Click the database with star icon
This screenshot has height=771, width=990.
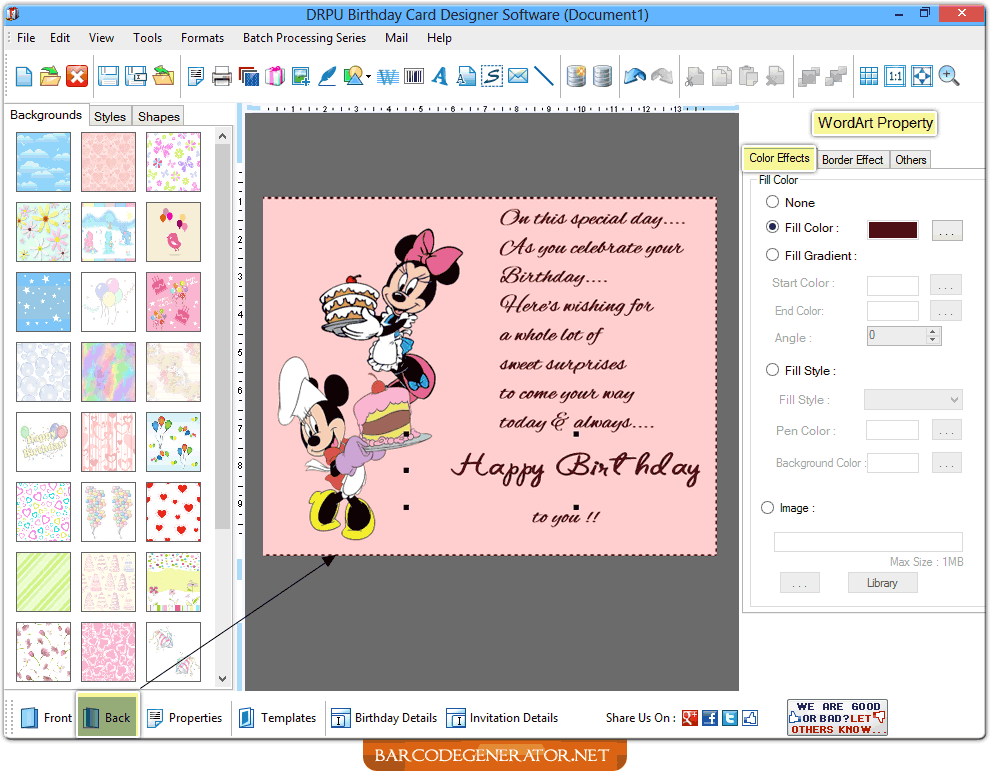pyautogui.click(x=576, y=76)
